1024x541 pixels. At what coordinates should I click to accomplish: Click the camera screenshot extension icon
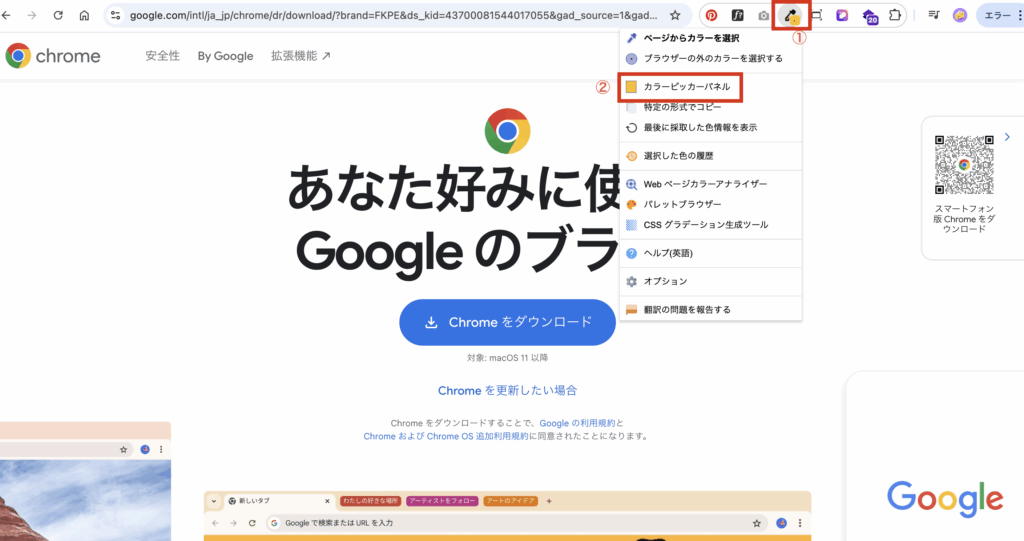[x=764, y=16]
